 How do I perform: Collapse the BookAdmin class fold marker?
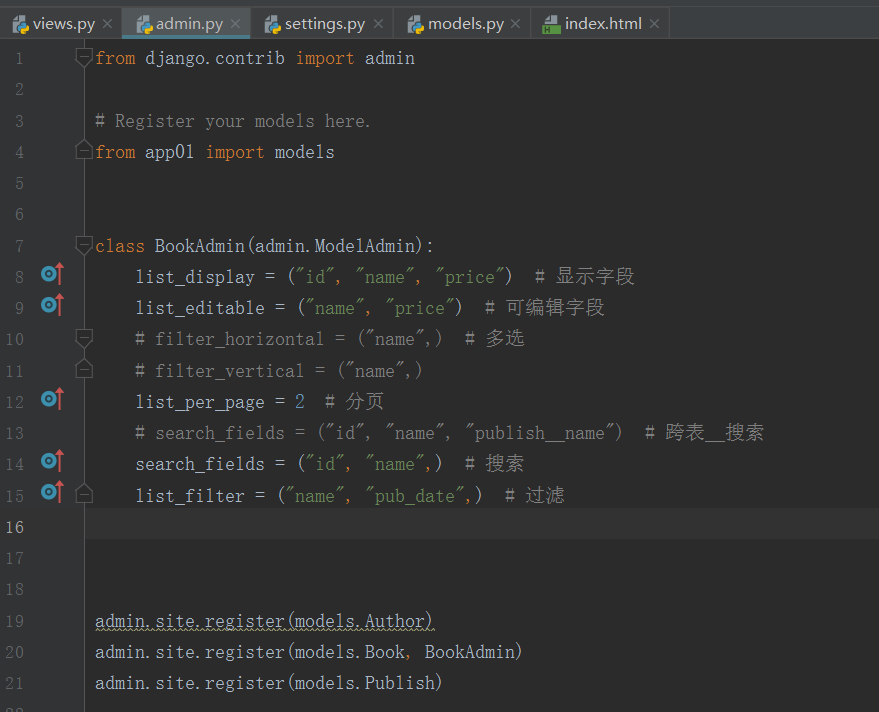pyautogui.click(x=84, y=246)
